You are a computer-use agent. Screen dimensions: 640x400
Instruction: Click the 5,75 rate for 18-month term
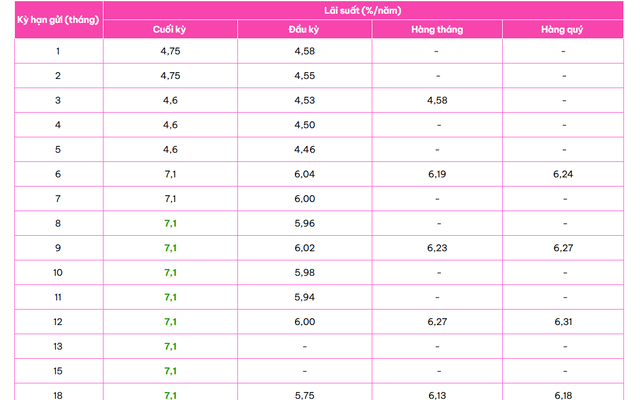coord(304,395)
